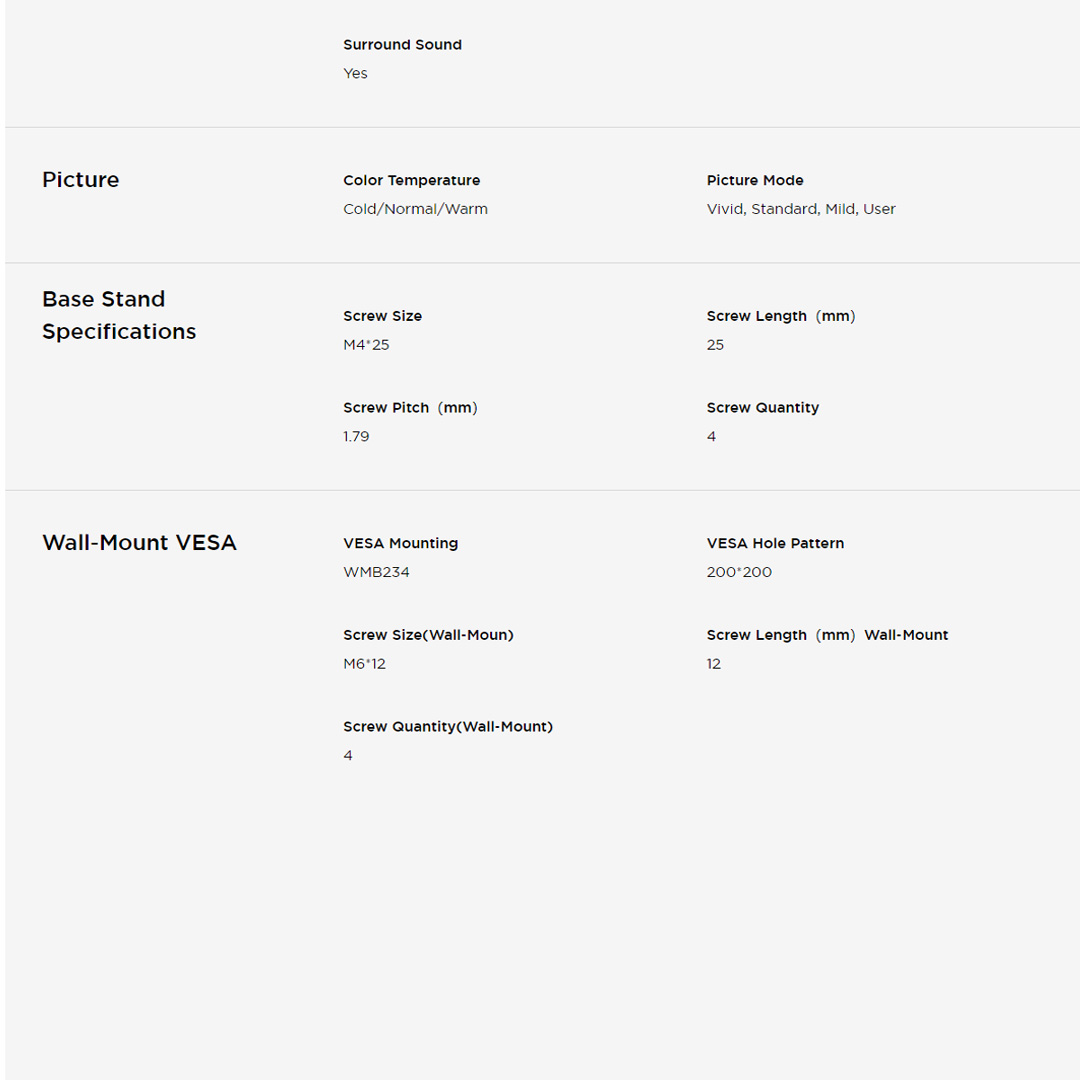Click the Screw Quantity(Wall-Mount) label
Viewport: 1080px width, 1080px height.
point(447,727)
